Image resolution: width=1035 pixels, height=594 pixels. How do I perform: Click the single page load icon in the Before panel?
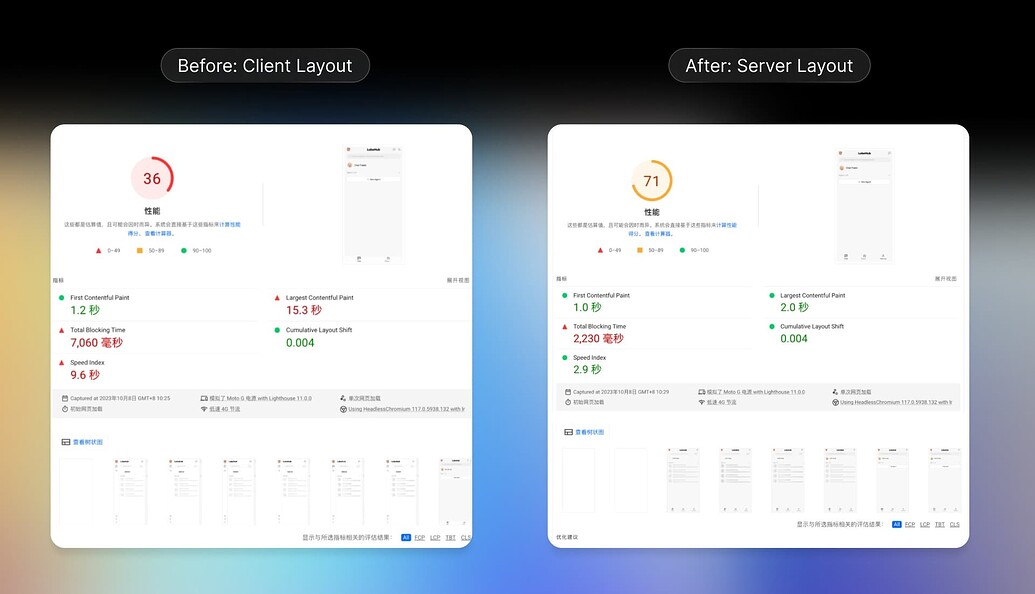click(343, 399)
